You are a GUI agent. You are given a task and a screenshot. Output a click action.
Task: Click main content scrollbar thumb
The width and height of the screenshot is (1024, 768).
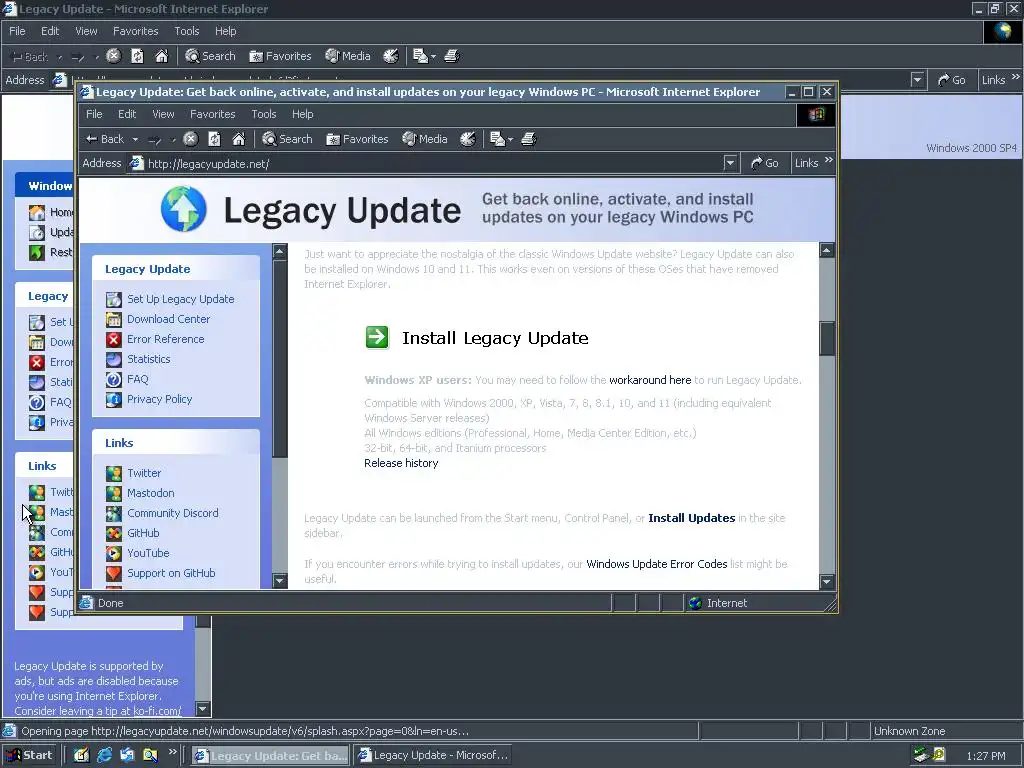click(827, 339)
